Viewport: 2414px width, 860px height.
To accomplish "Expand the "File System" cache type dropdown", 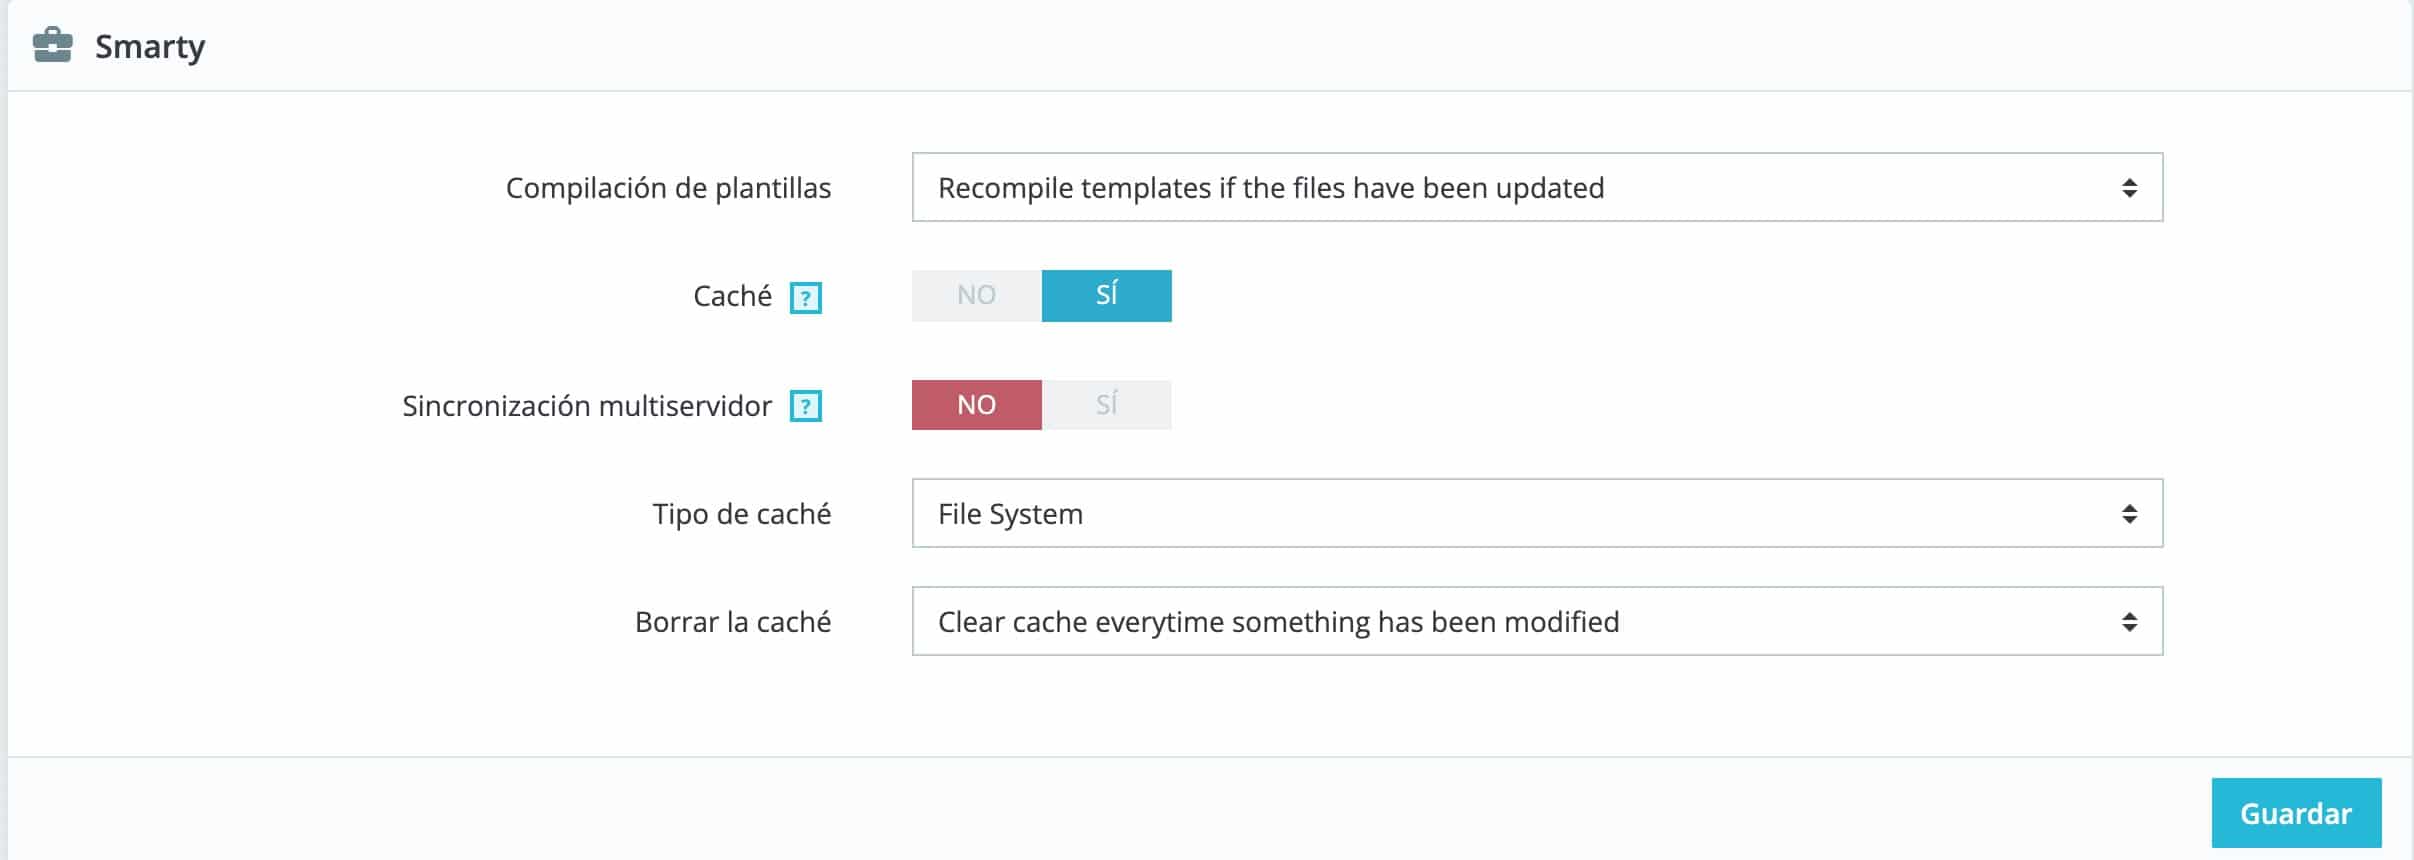I will pos(1536,514).
